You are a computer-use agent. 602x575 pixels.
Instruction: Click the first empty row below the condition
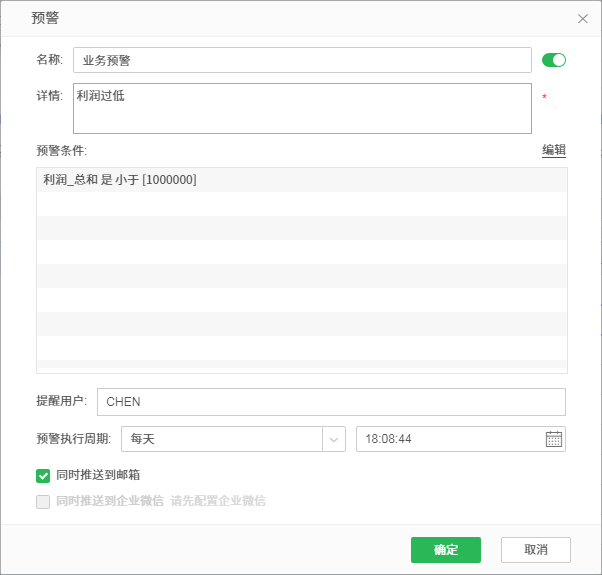(302, 204)
